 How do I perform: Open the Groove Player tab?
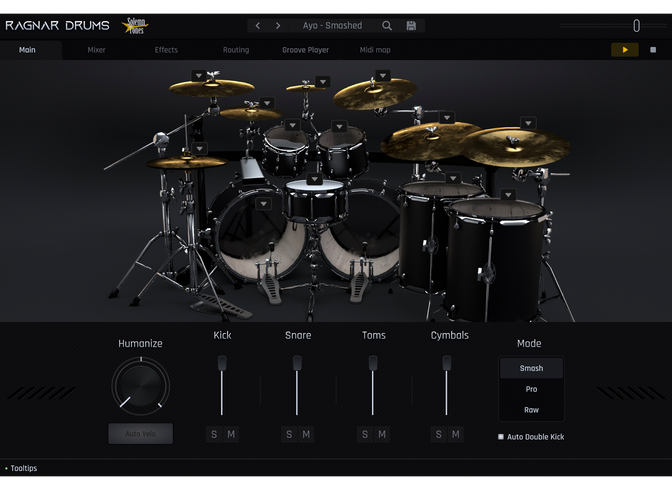pyautogui.click(x=305, y=50)
